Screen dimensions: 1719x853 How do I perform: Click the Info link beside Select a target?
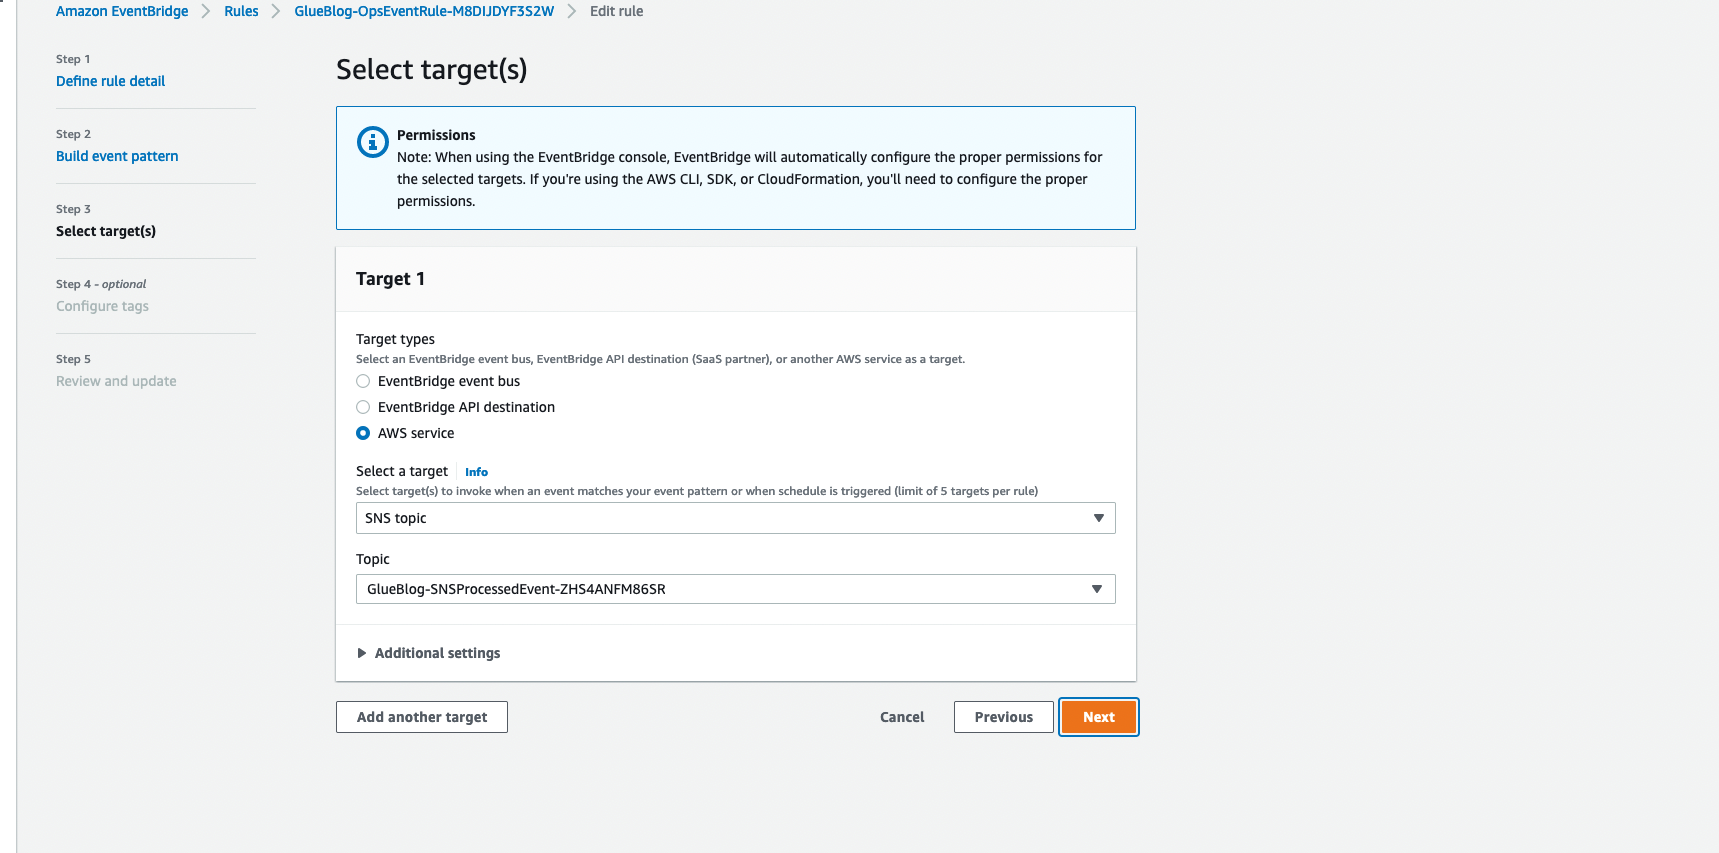[x=476, y=472]
